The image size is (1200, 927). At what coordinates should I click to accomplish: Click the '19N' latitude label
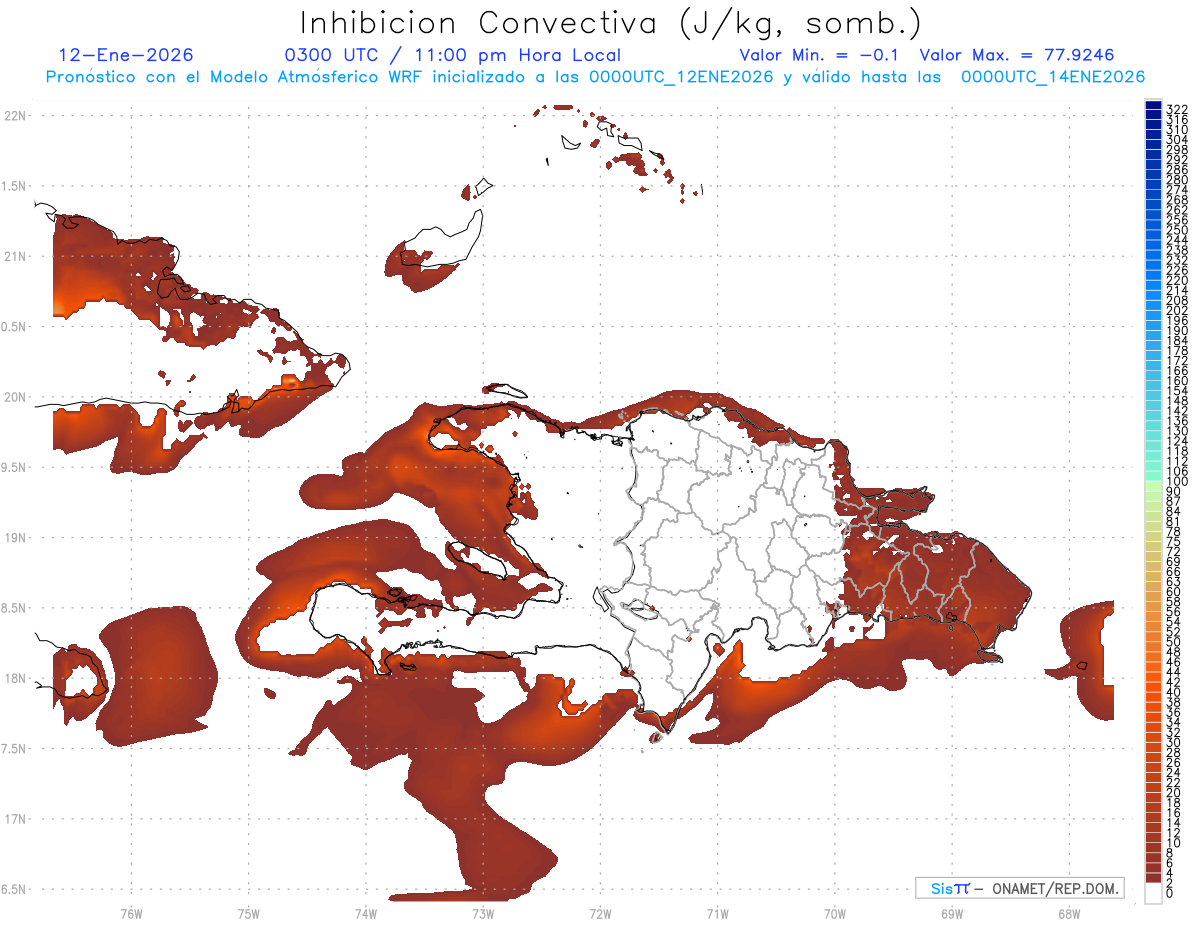15,538
